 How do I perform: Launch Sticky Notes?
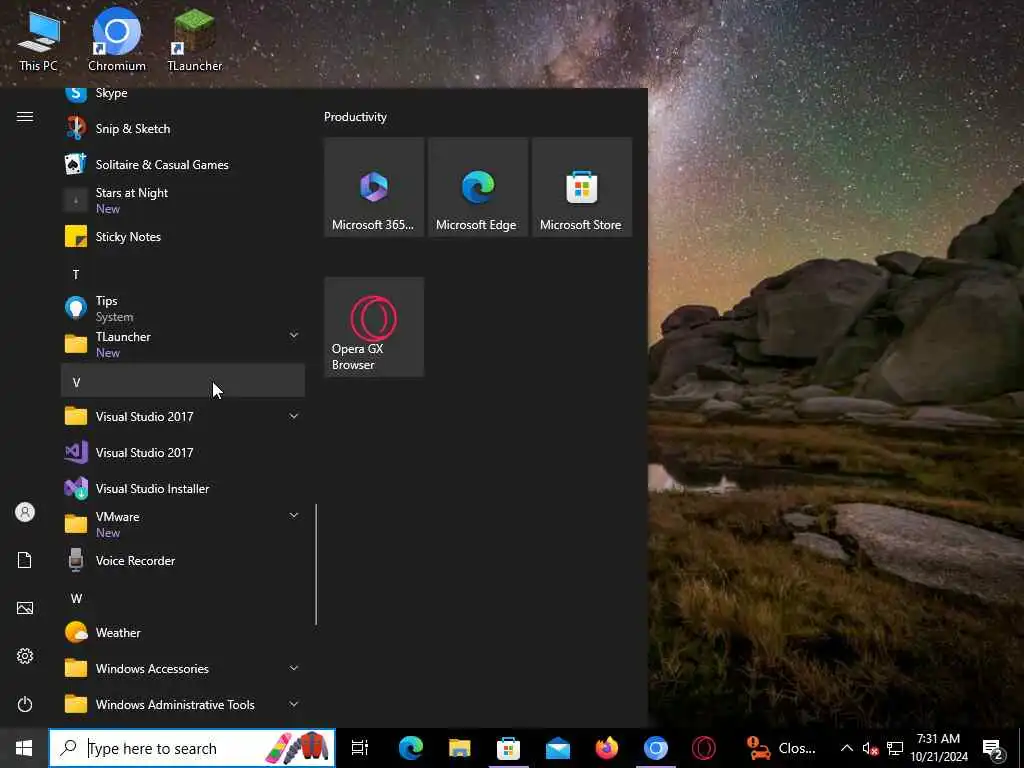click(183, 236)
